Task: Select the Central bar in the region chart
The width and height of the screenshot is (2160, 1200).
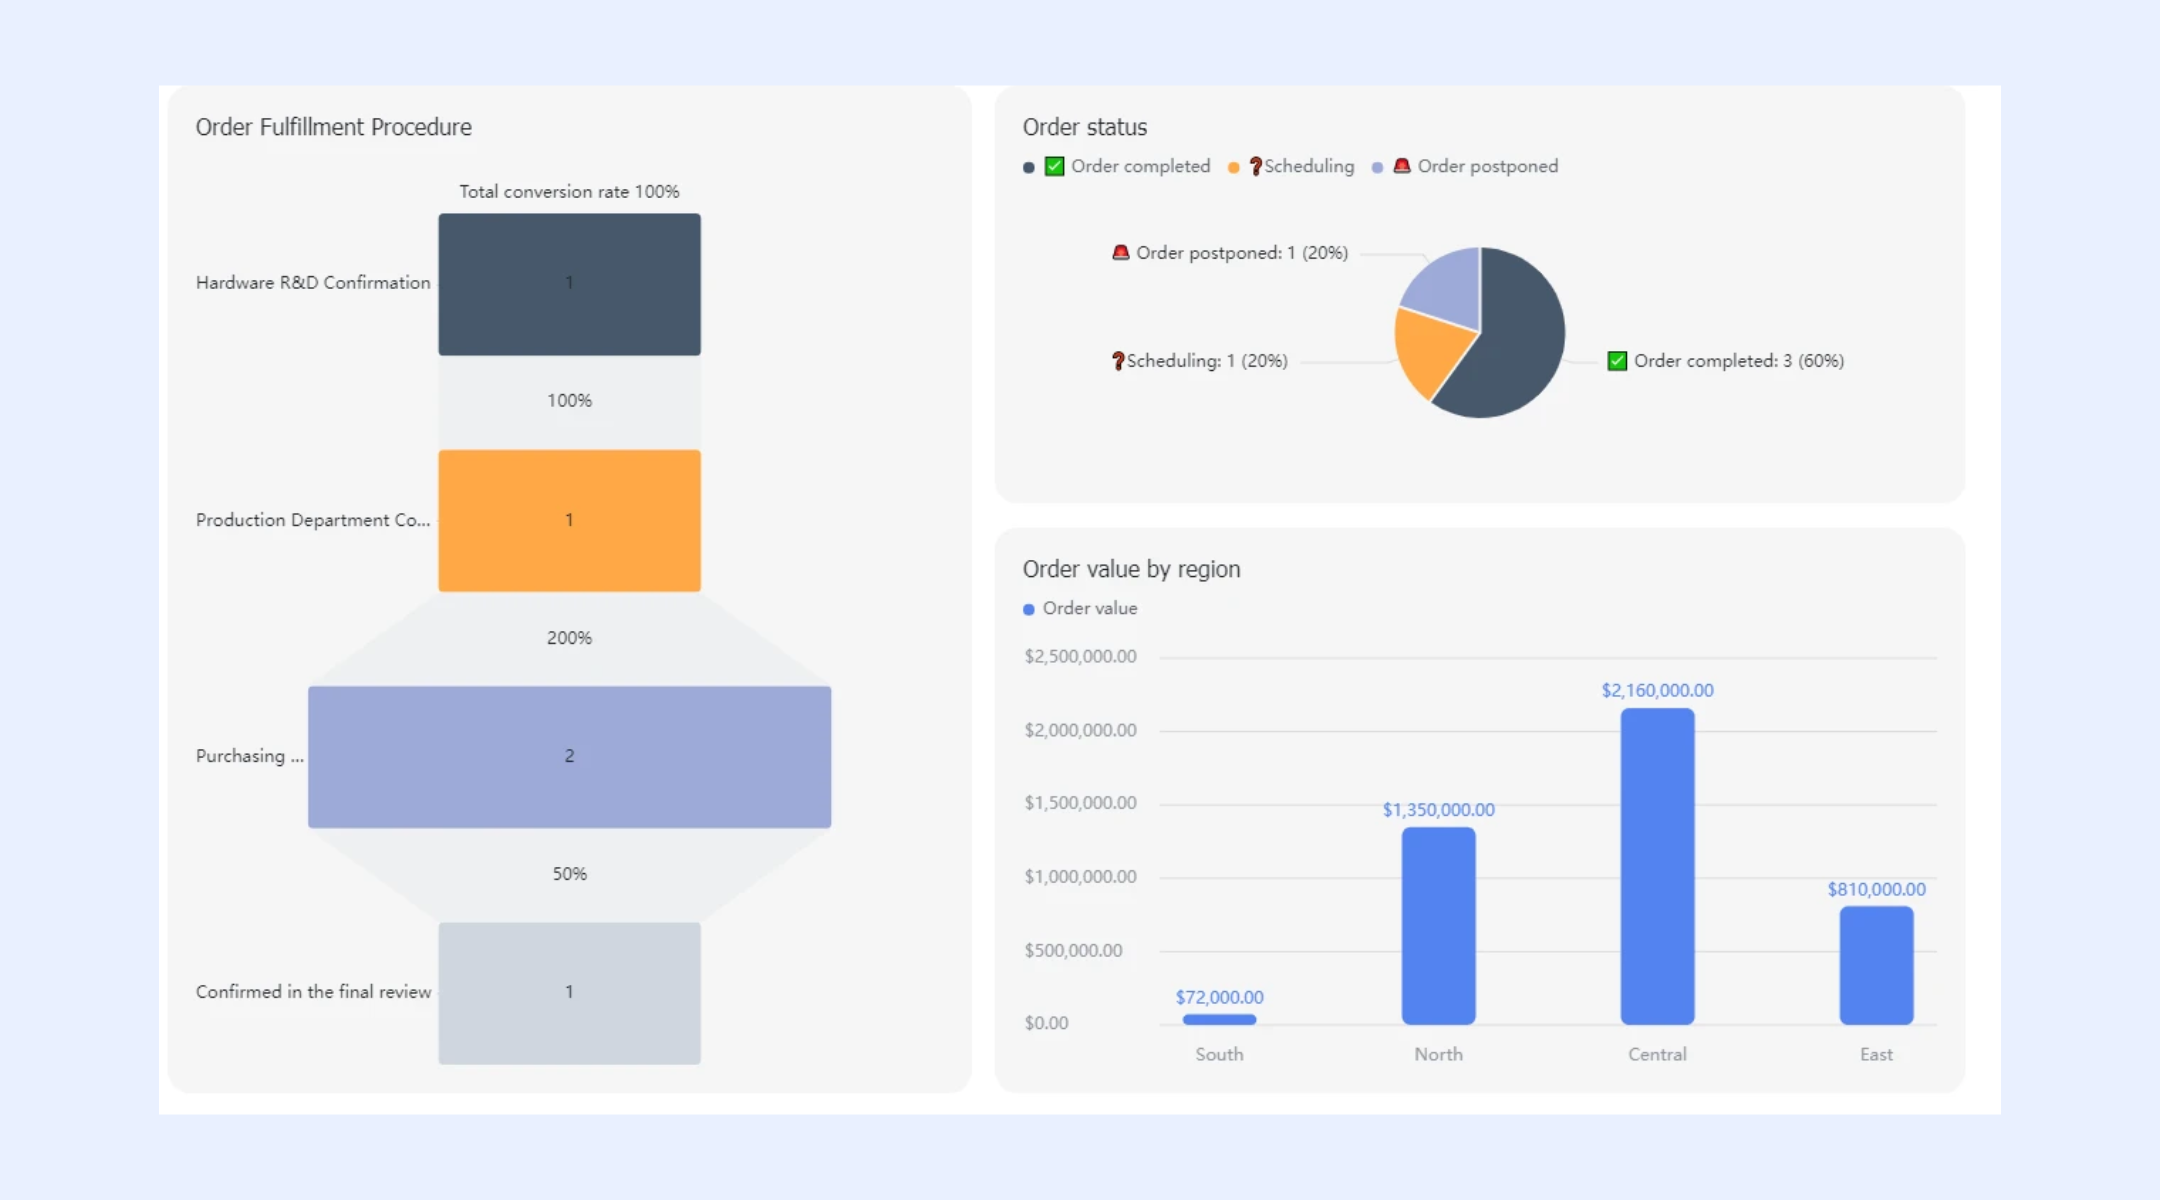Action: pyautogui.click(x=1657, y=866)
